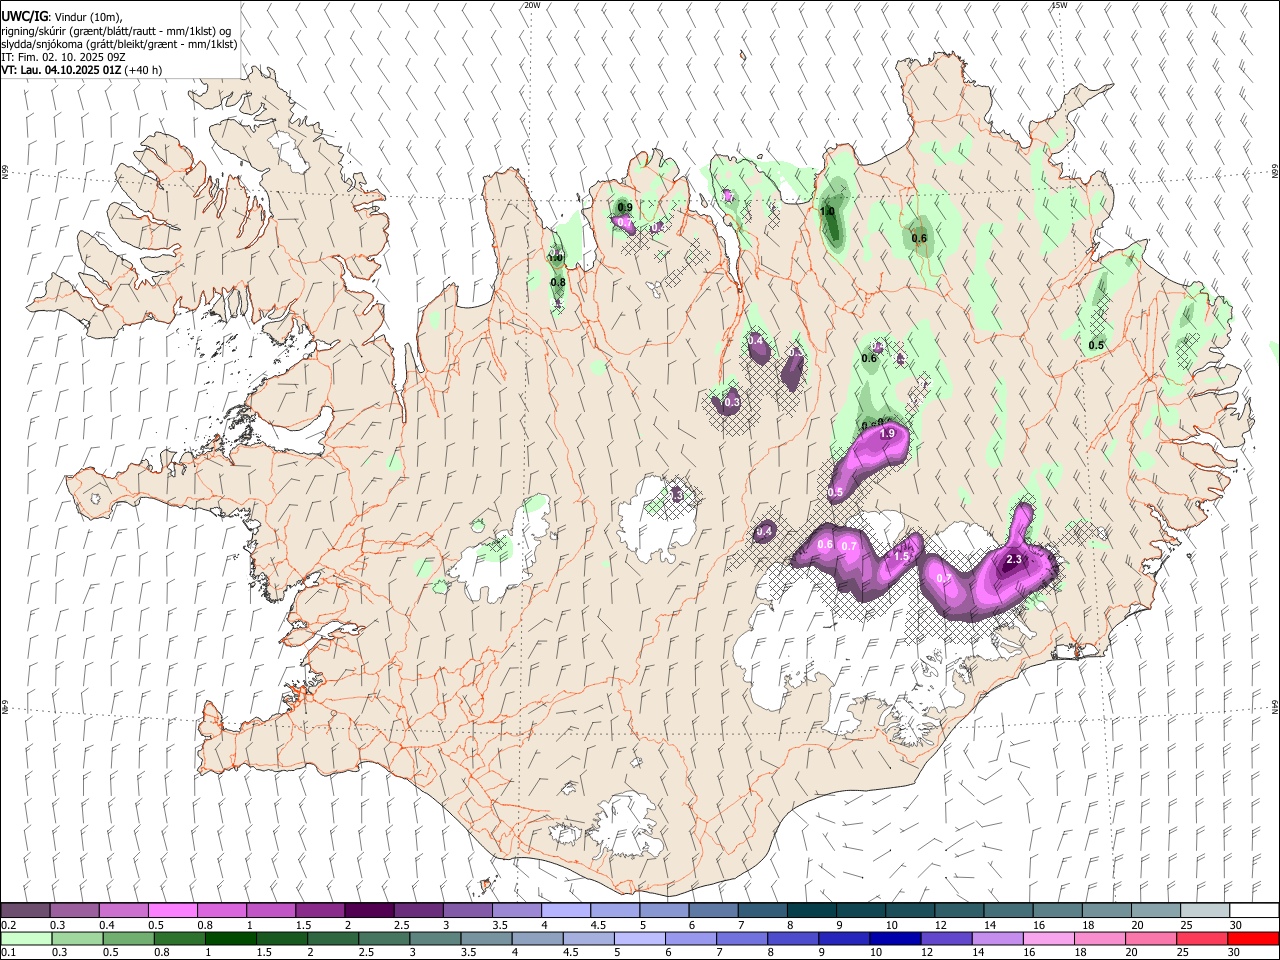Click the 'slydda/snjókoma' legend description line
This screenshot has height=960, width=1280.
[x=119, y=44]
